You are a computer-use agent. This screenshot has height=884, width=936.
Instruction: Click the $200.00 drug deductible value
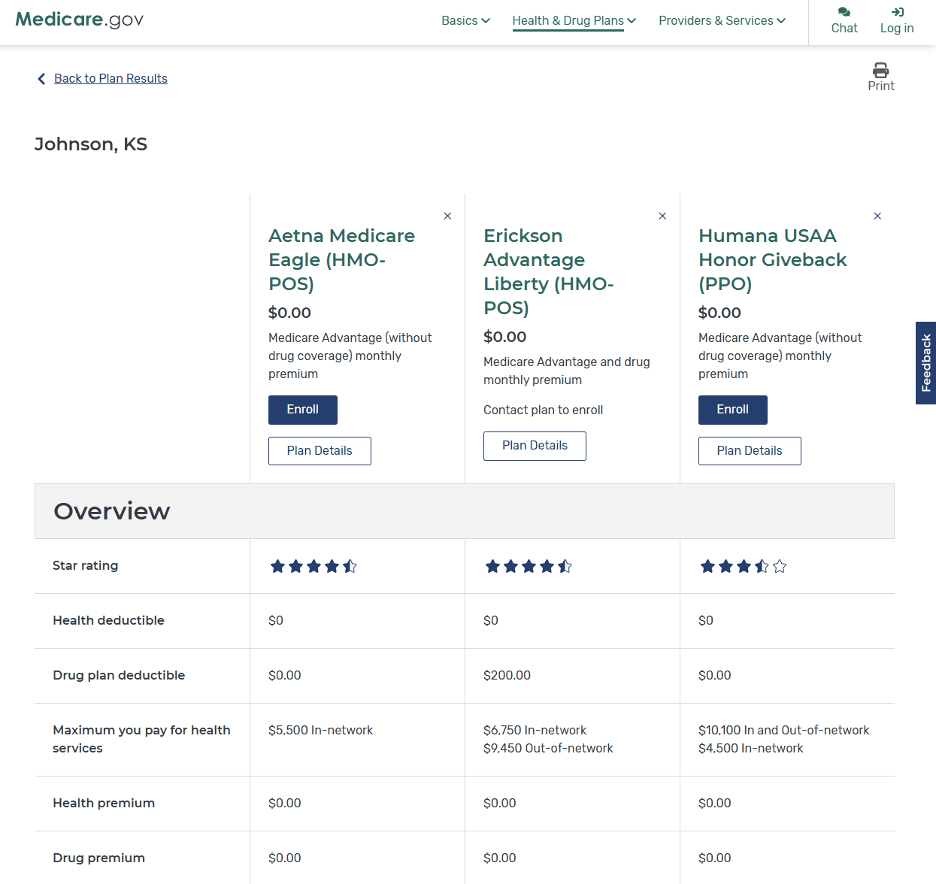tap(507, 675)
